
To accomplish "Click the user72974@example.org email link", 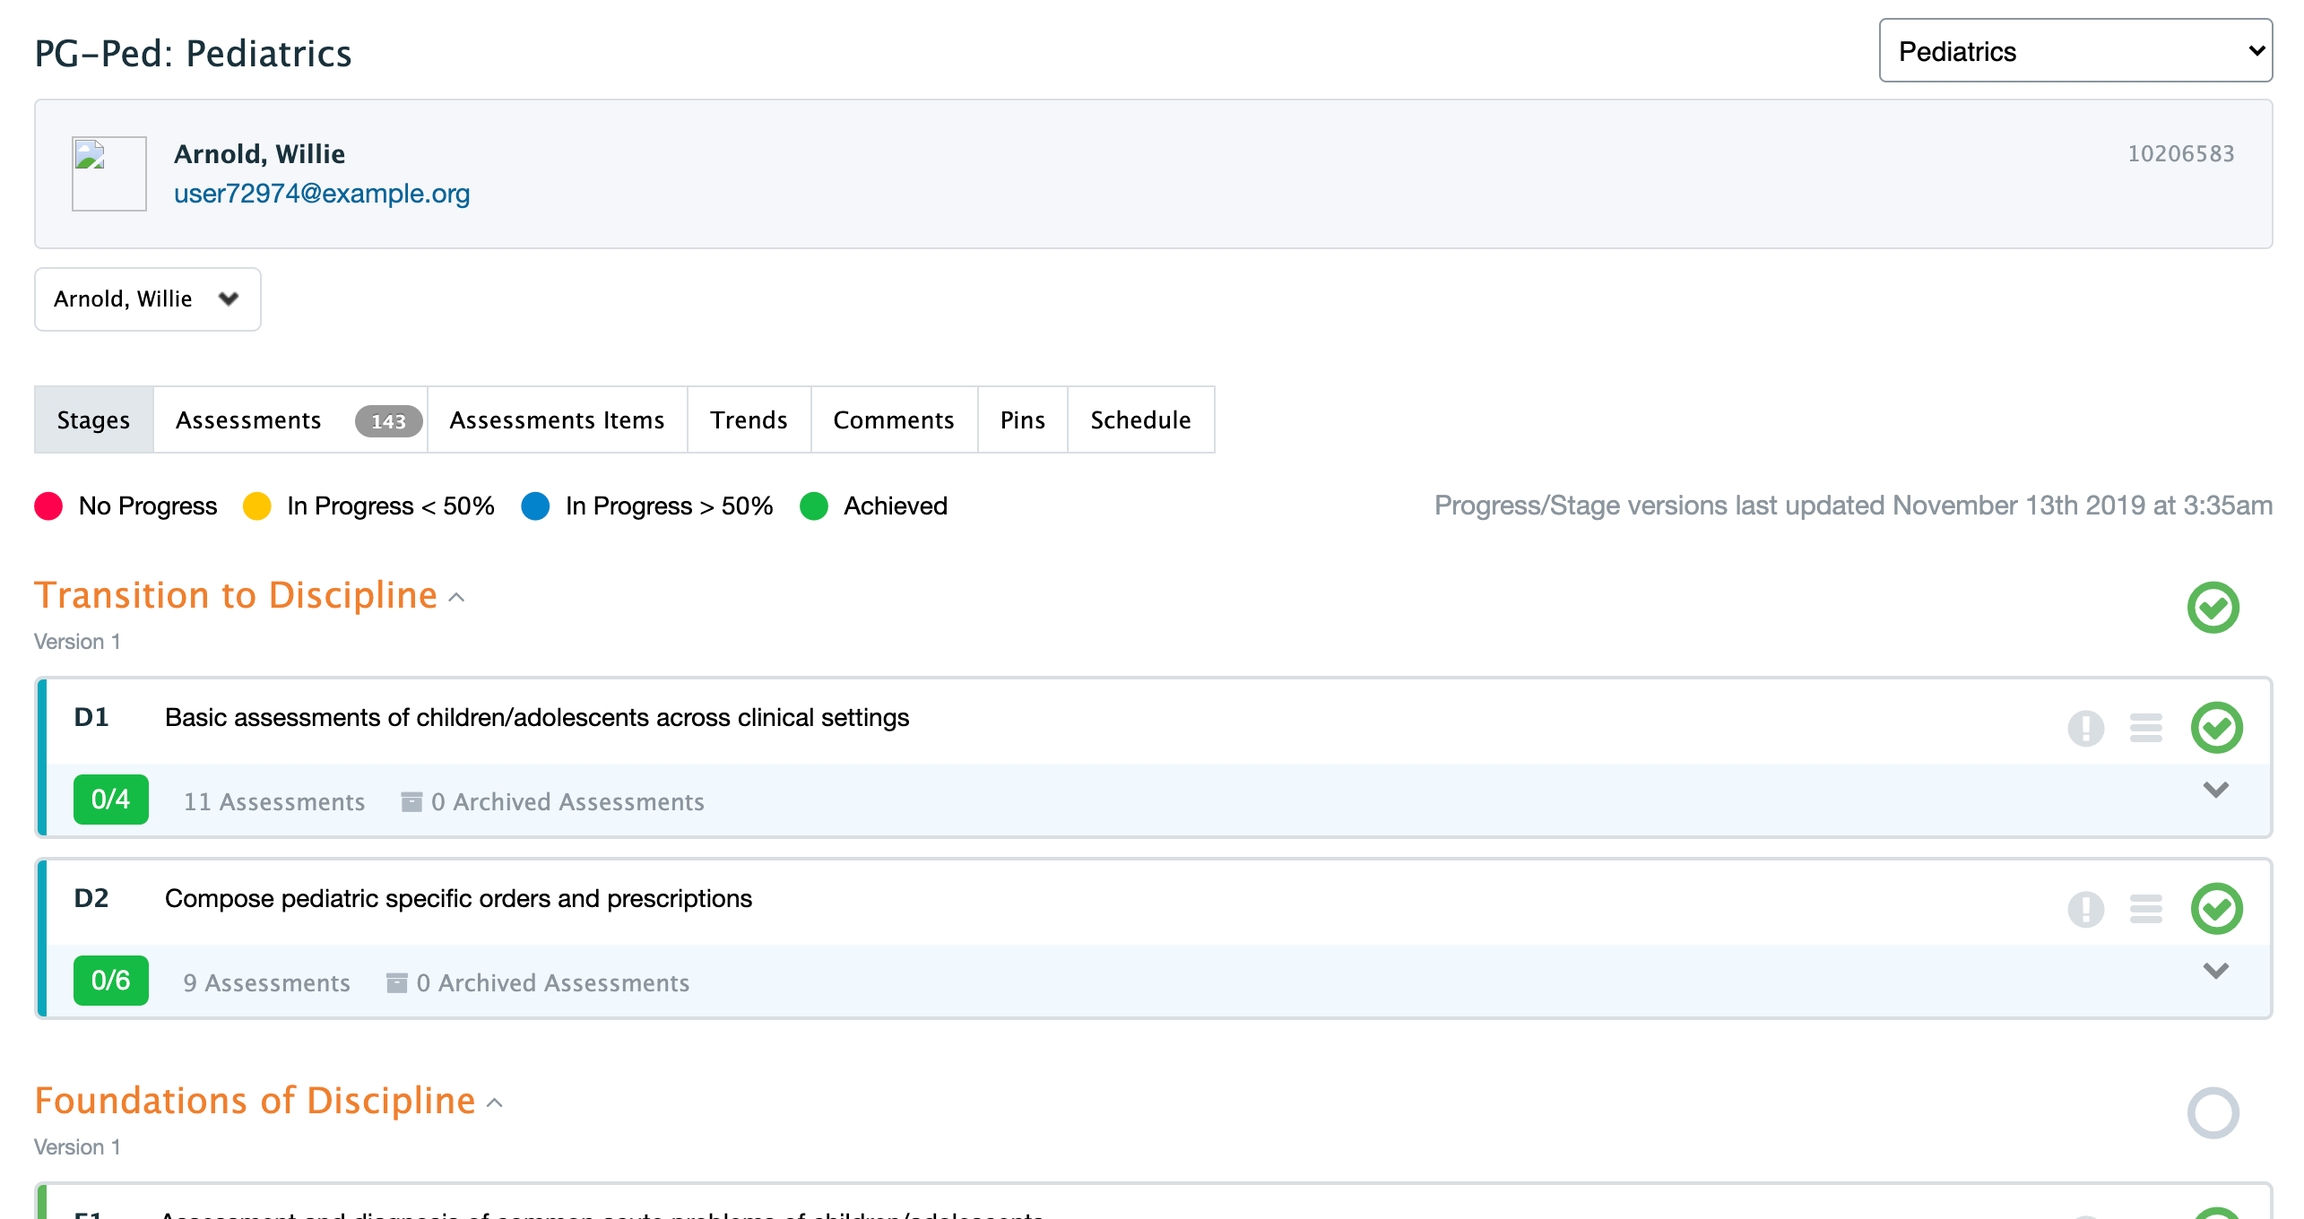I will (321, 193).
